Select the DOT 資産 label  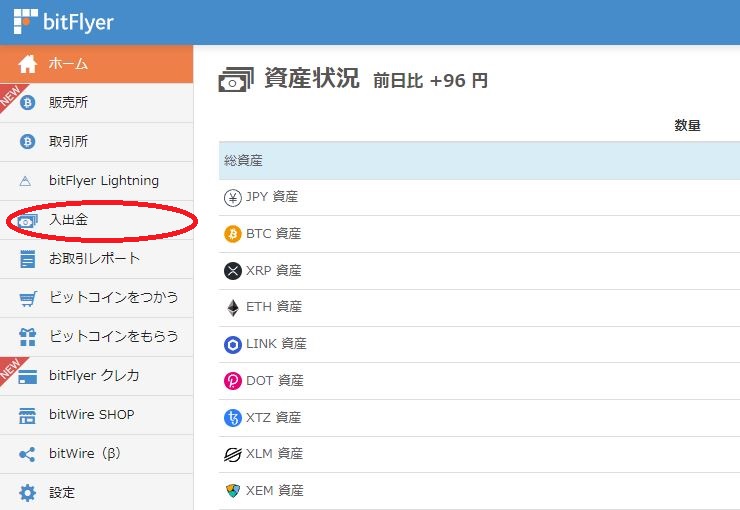coord(275,381)
